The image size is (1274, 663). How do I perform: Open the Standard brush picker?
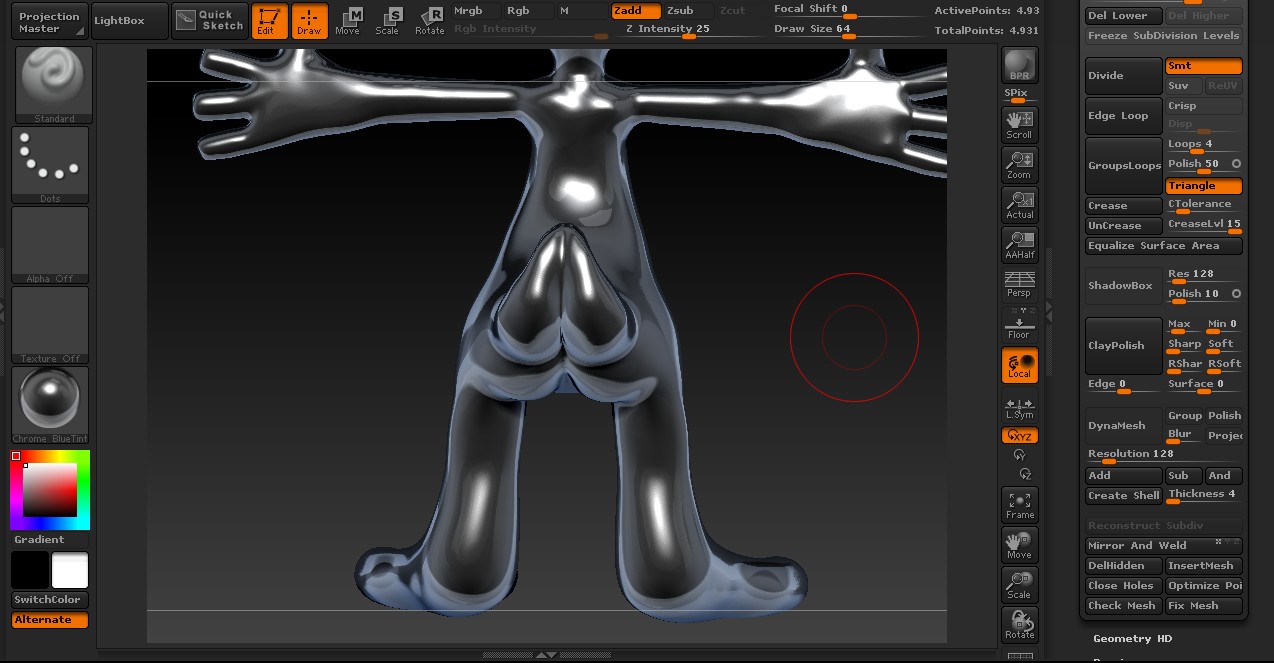pyautogui.click(x=54, y=84)
